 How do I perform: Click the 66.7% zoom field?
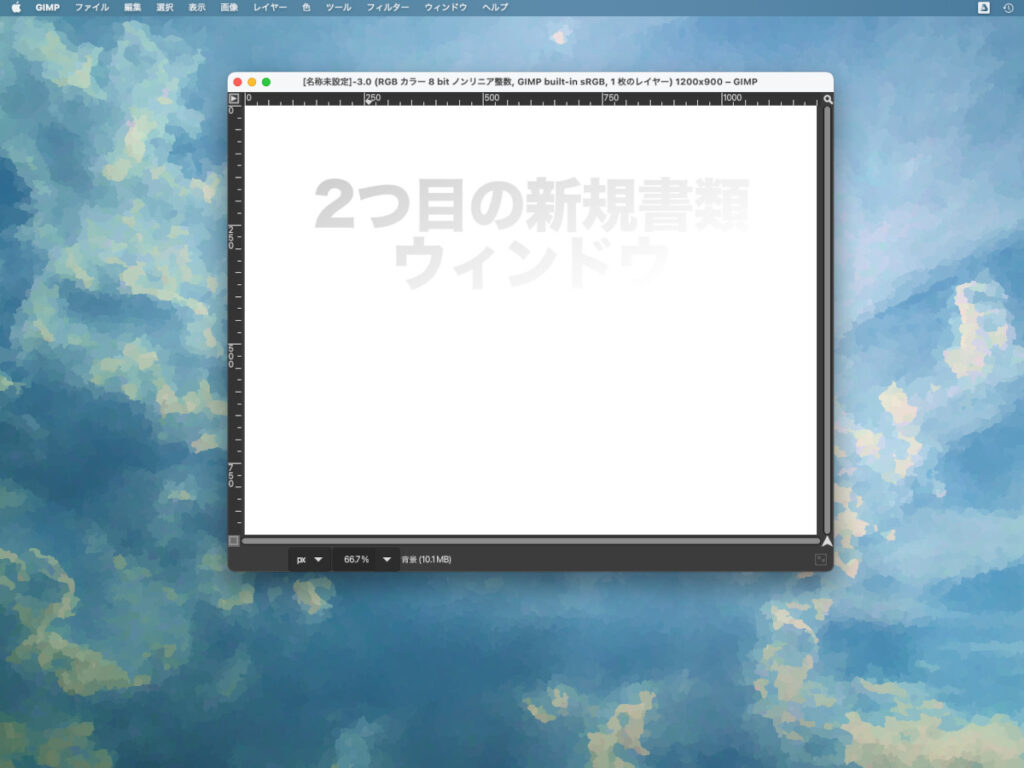click(x=356, y=560)
